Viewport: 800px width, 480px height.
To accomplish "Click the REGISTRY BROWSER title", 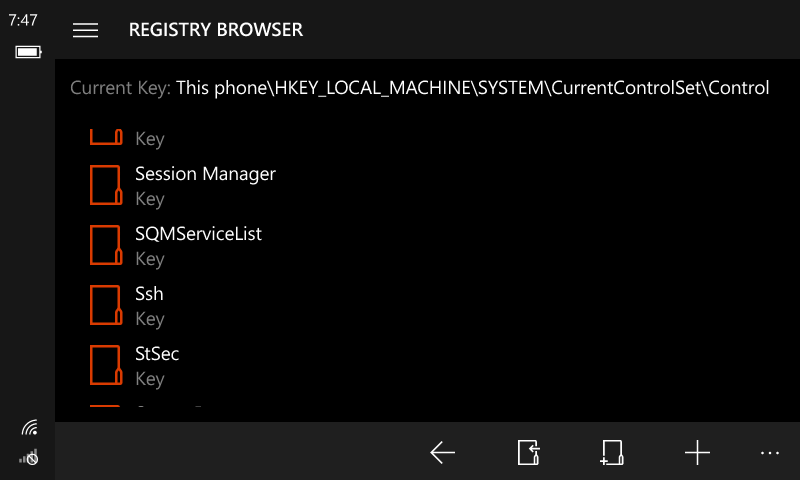I will (x=216, y=30).
